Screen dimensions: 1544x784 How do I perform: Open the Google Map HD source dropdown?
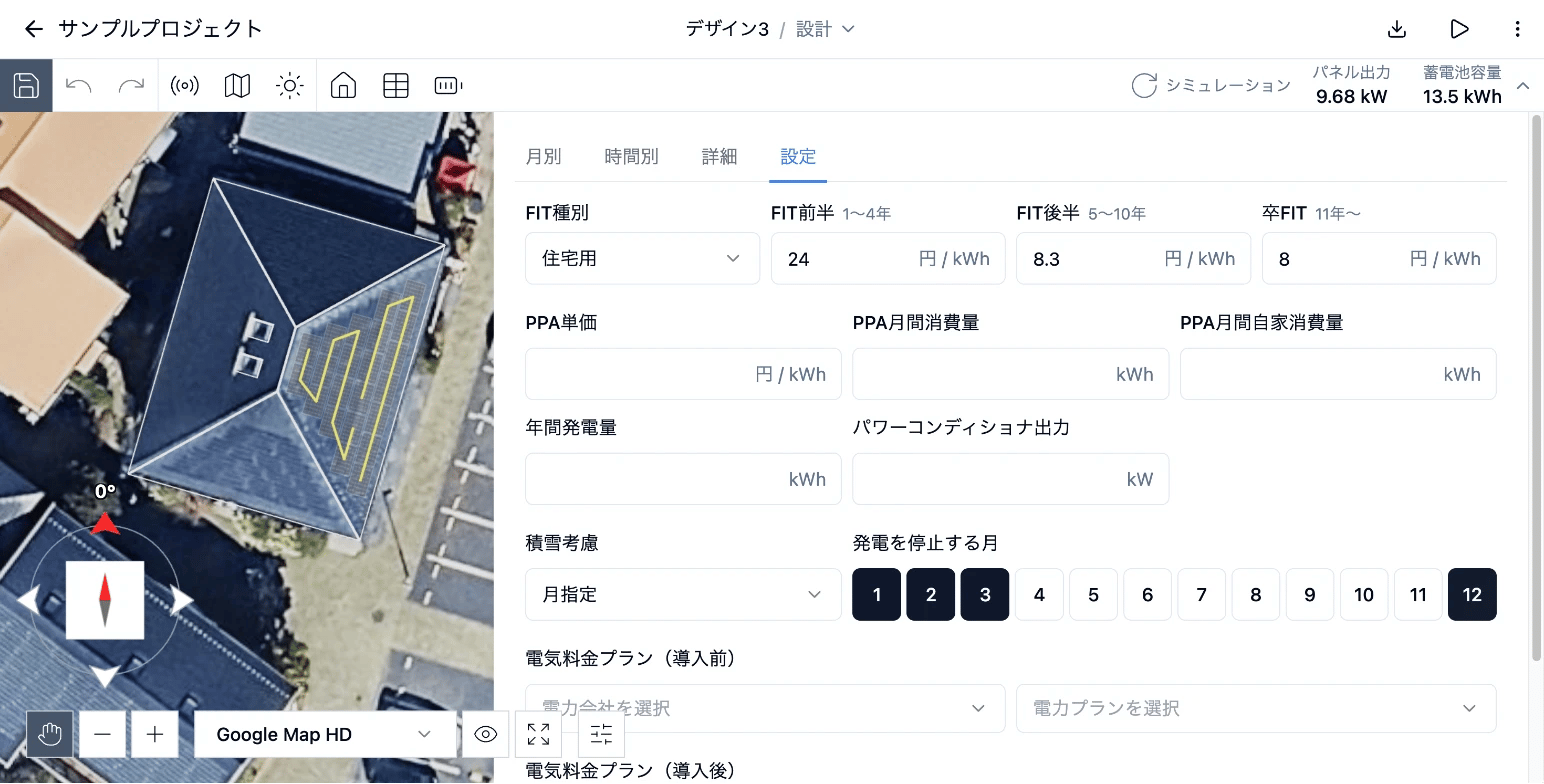pyautogui.click(x=323, y=734)
